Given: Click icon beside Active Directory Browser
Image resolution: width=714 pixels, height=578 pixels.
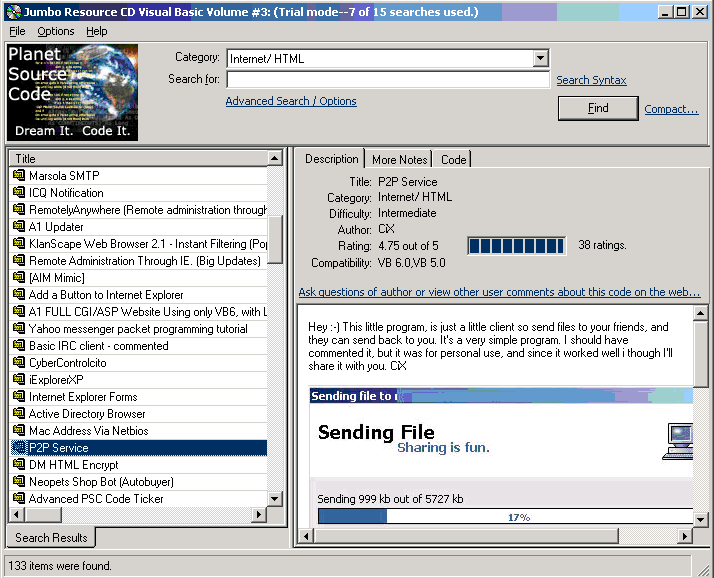Looking at the screenshot, I should pyautogui.click(x=19, y=413).
